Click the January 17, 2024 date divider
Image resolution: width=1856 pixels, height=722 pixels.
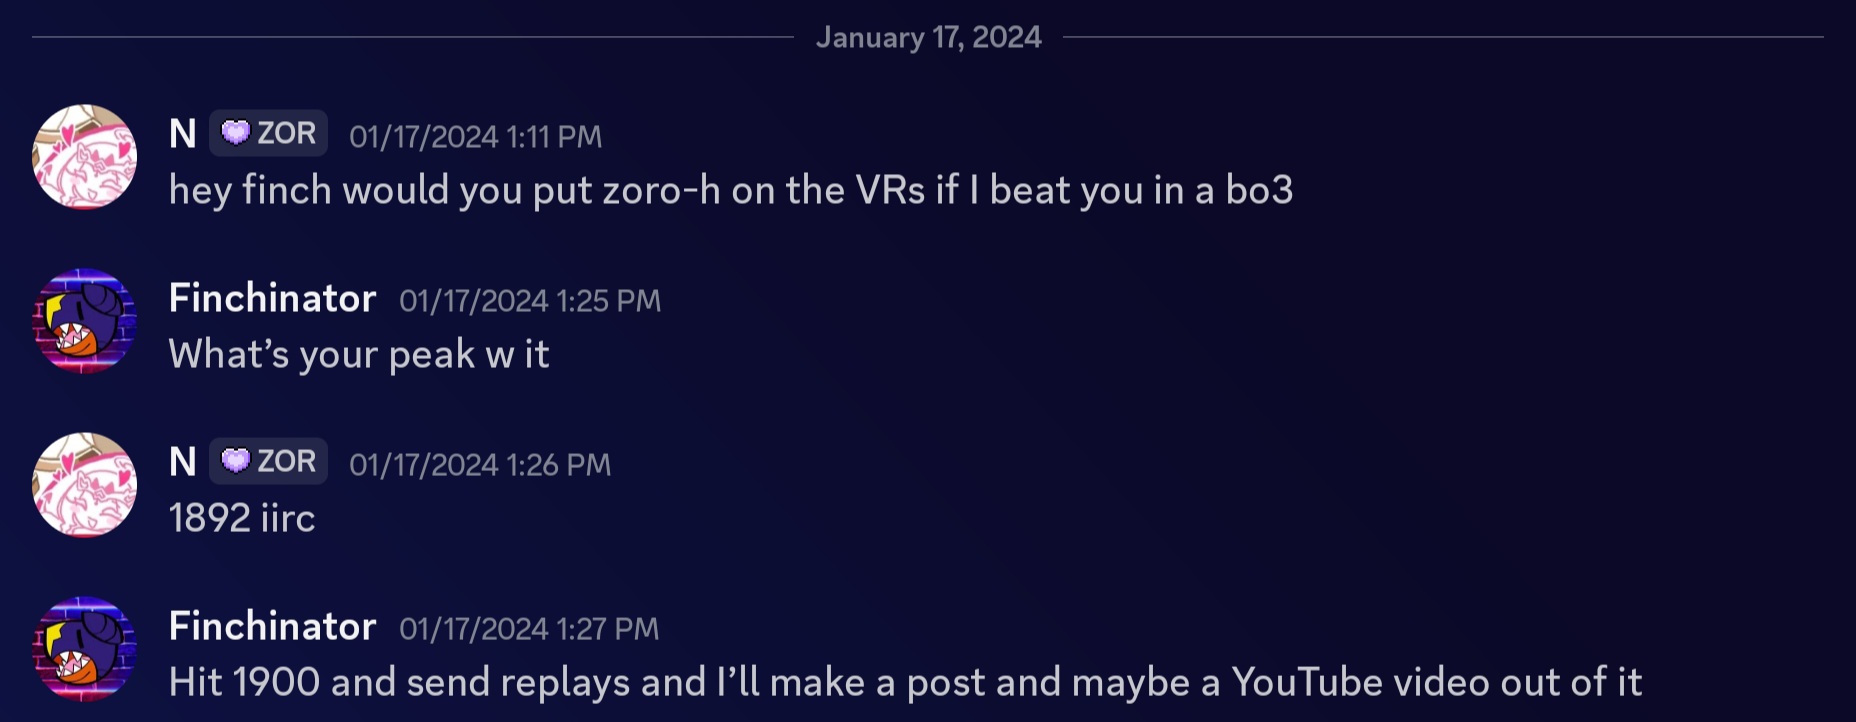(x=928, y=38)
